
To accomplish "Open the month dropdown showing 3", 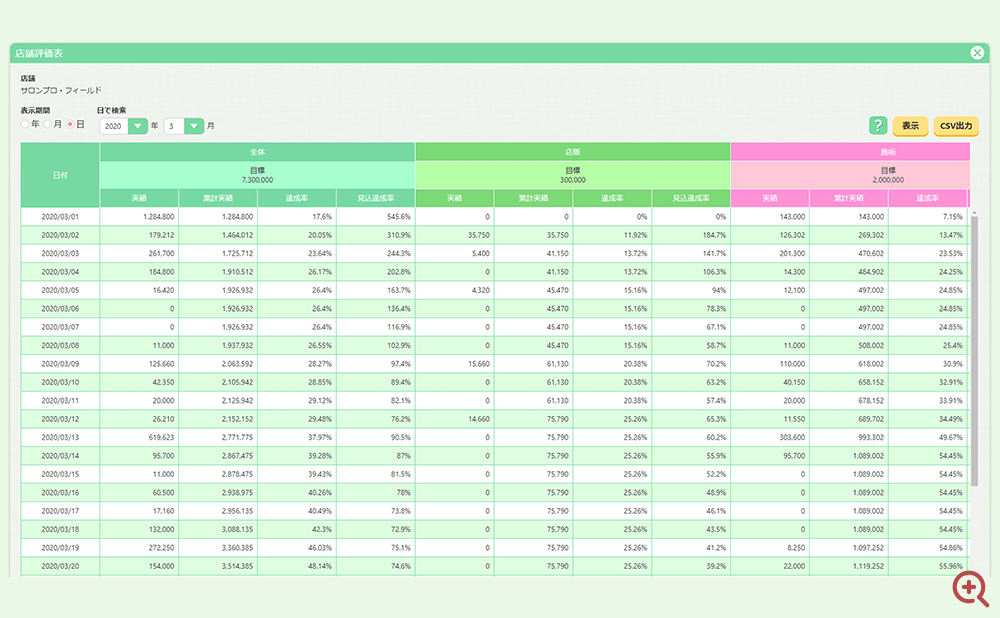I will pos(184,126).
